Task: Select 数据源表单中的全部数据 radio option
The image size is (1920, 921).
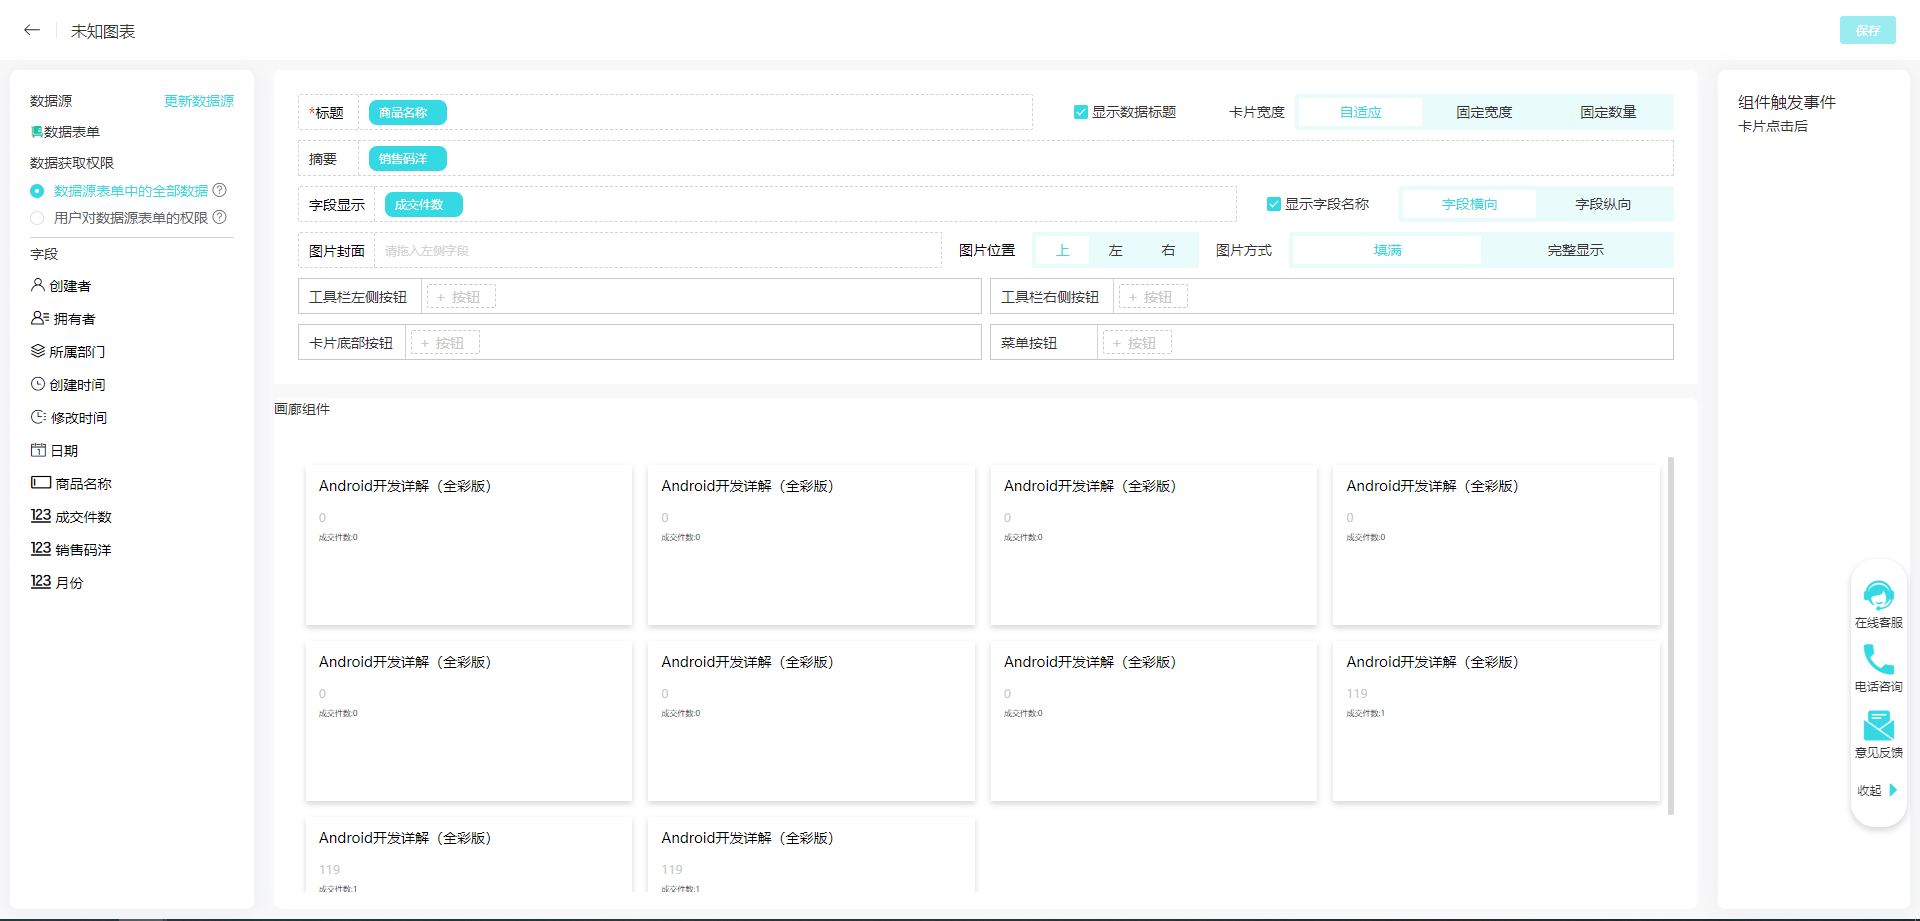Action: 37,191
